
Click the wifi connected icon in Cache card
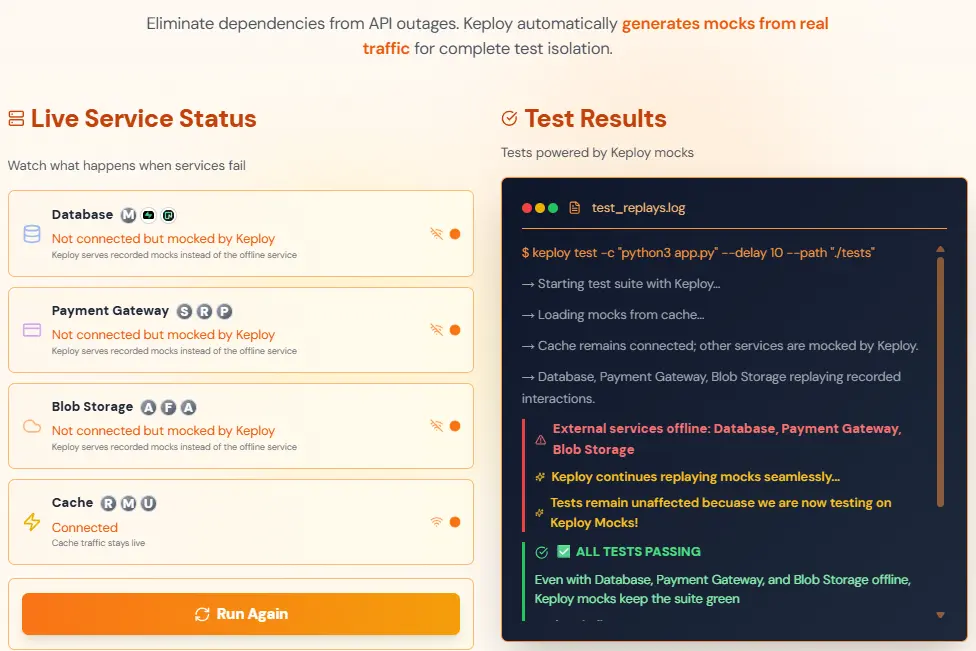436,522
